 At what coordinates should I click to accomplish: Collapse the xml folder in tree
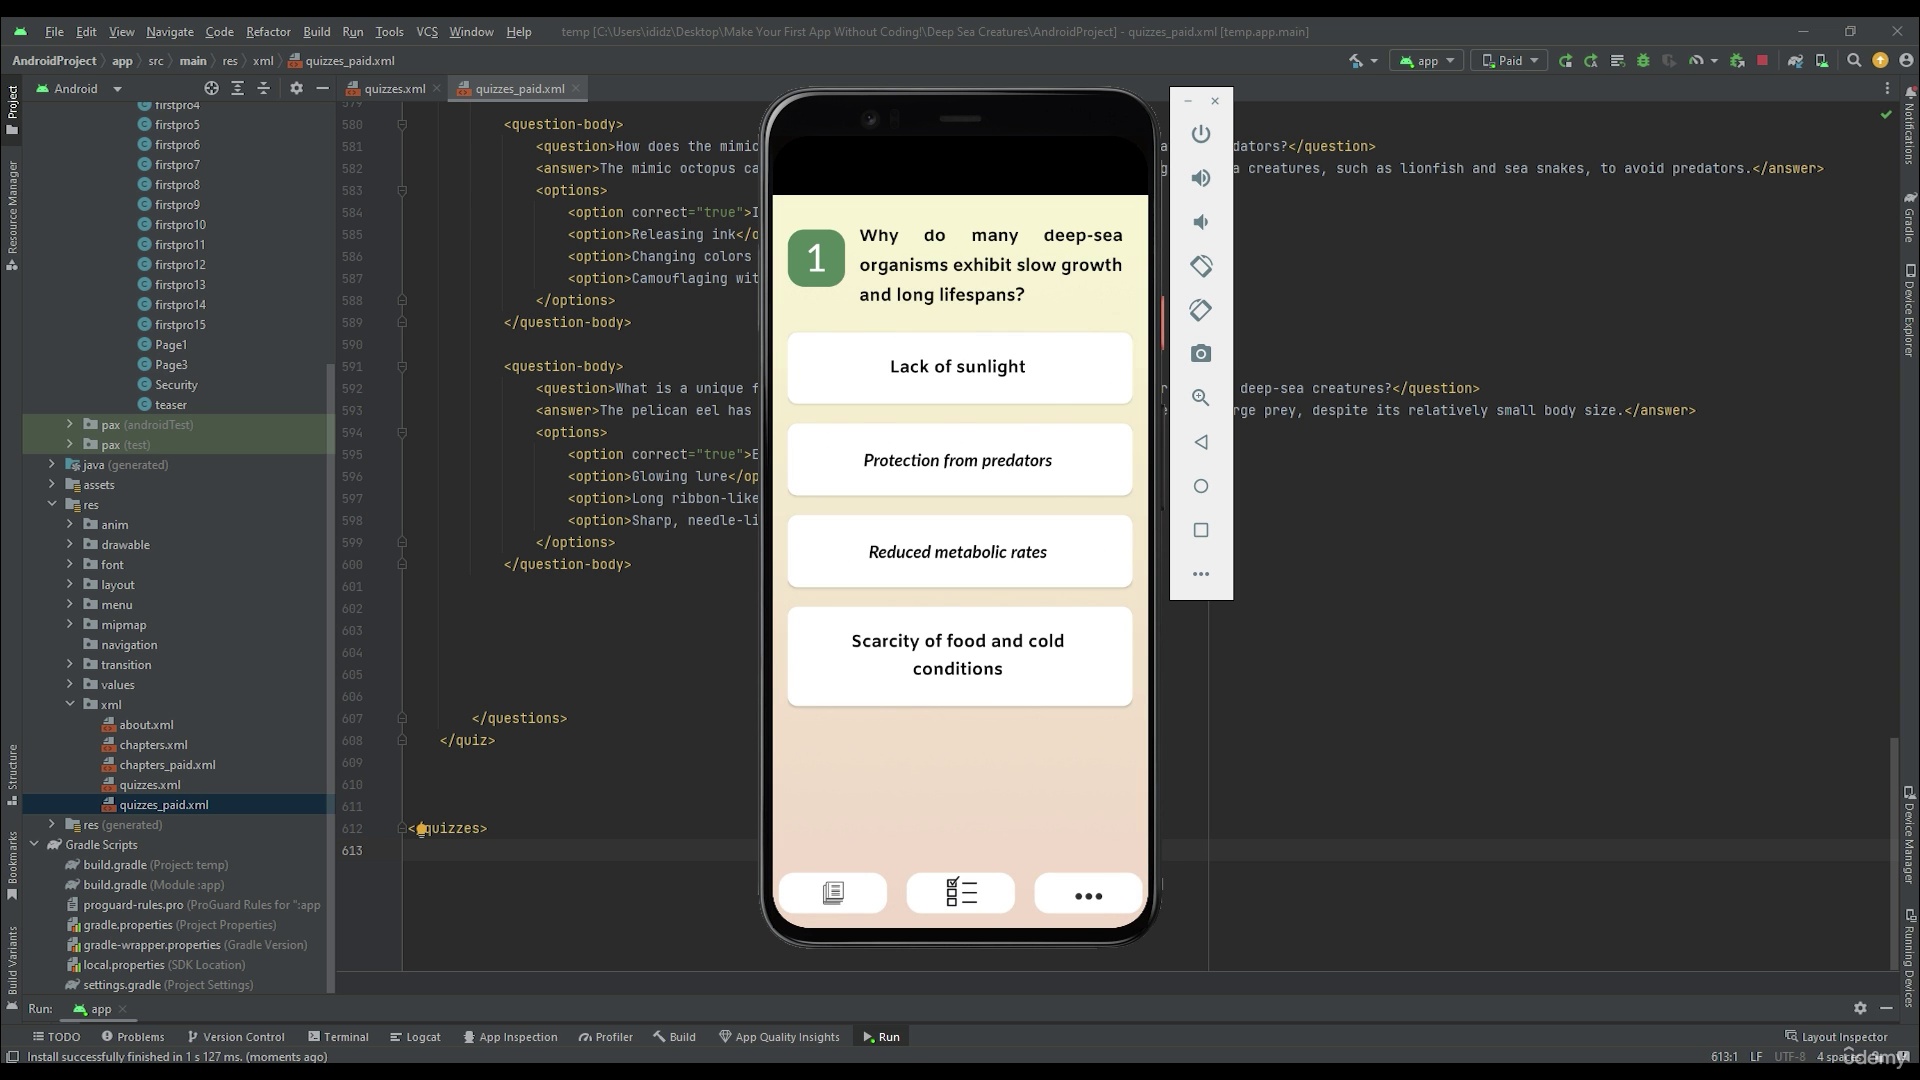pyautogui.click(x=70, y=705)
